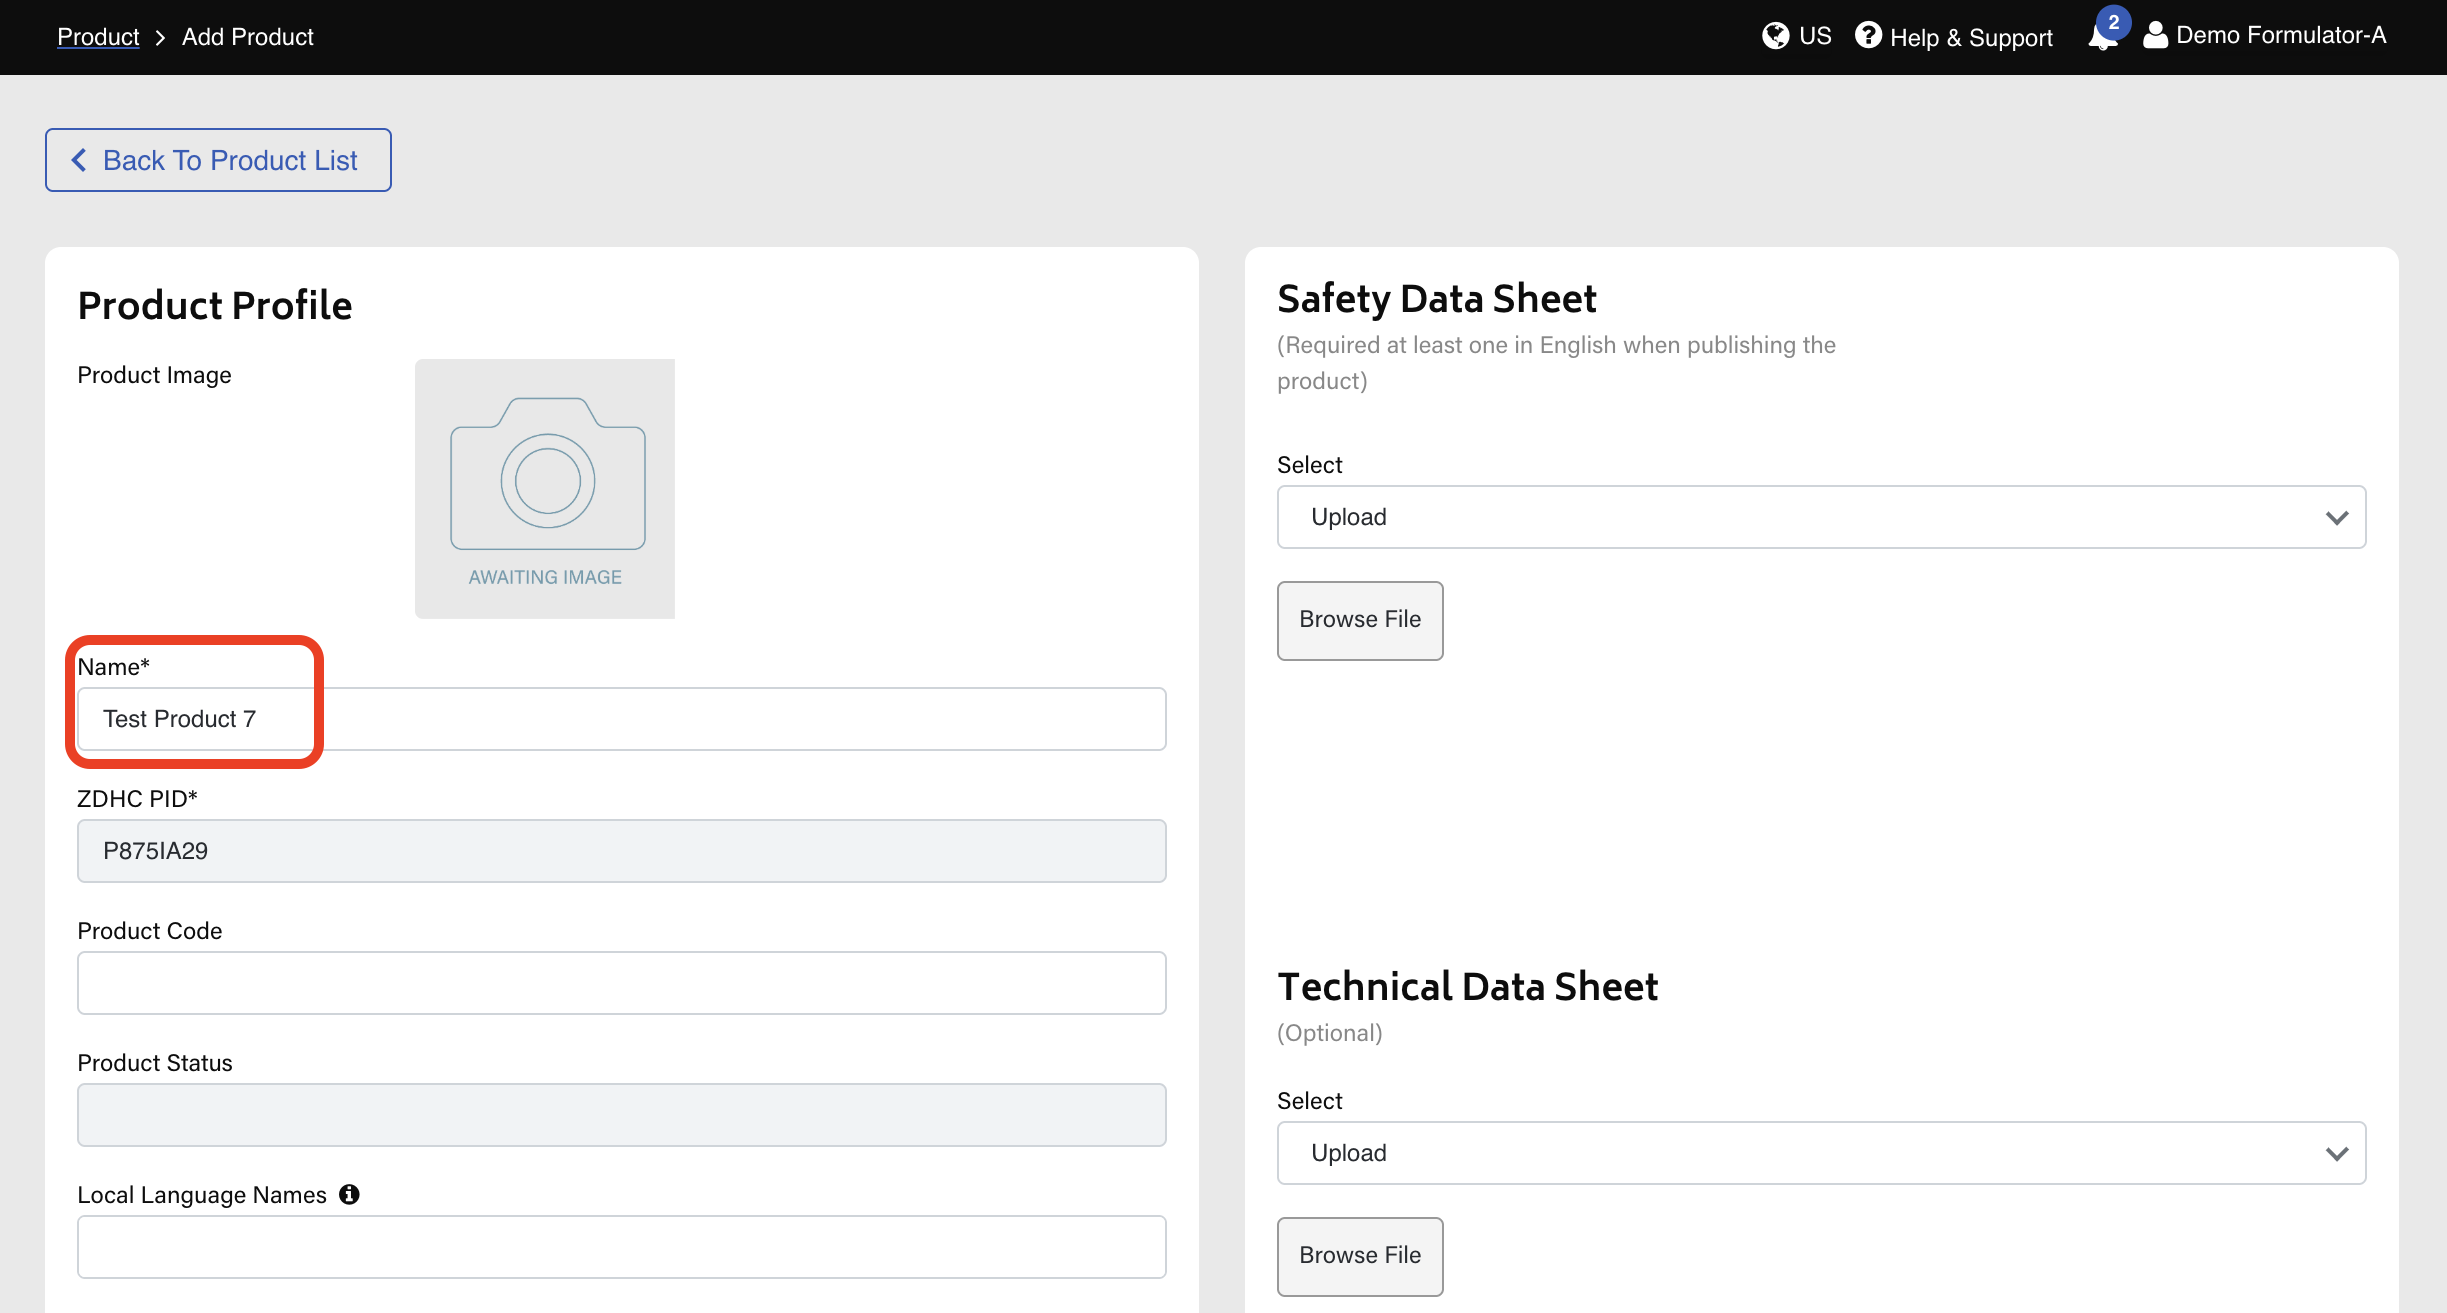Click the awaiting image camera placeholder
2447x1313 pixels.
[x=545, y=488]
